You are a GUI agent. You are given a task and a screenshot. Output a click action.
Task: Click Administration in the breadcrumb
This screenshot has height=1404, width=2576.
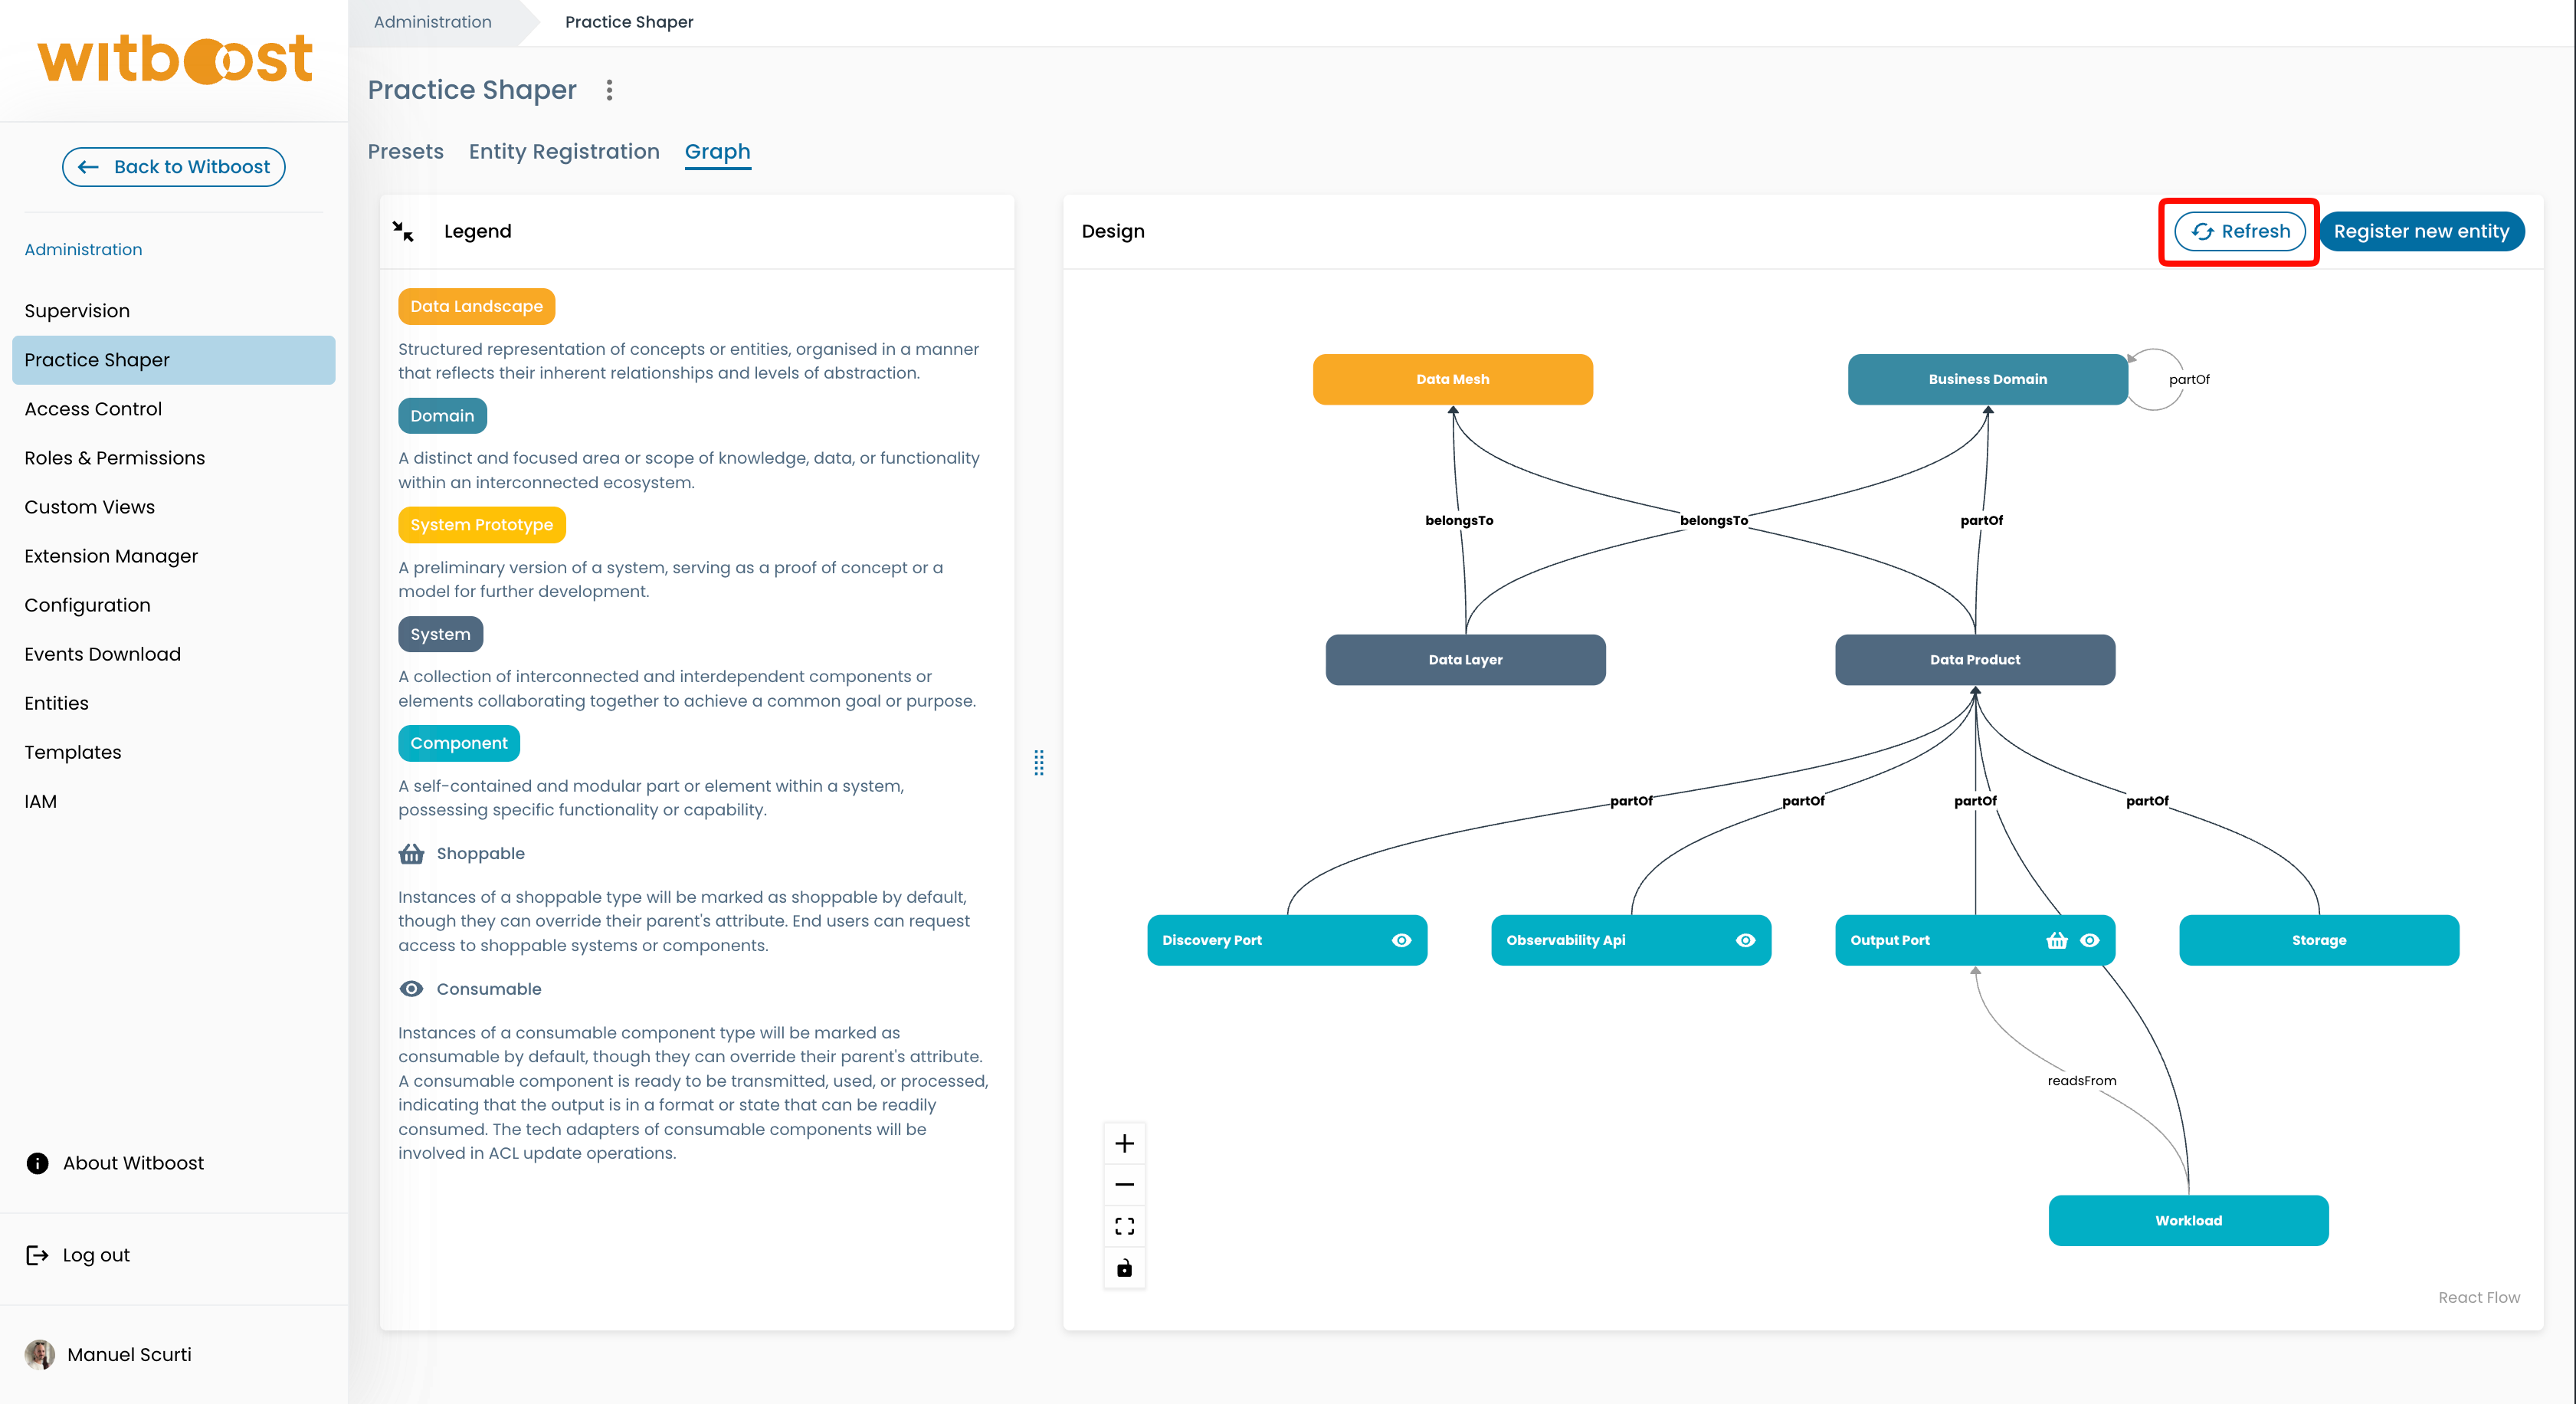pyautogui.click(x=433, y=22)
